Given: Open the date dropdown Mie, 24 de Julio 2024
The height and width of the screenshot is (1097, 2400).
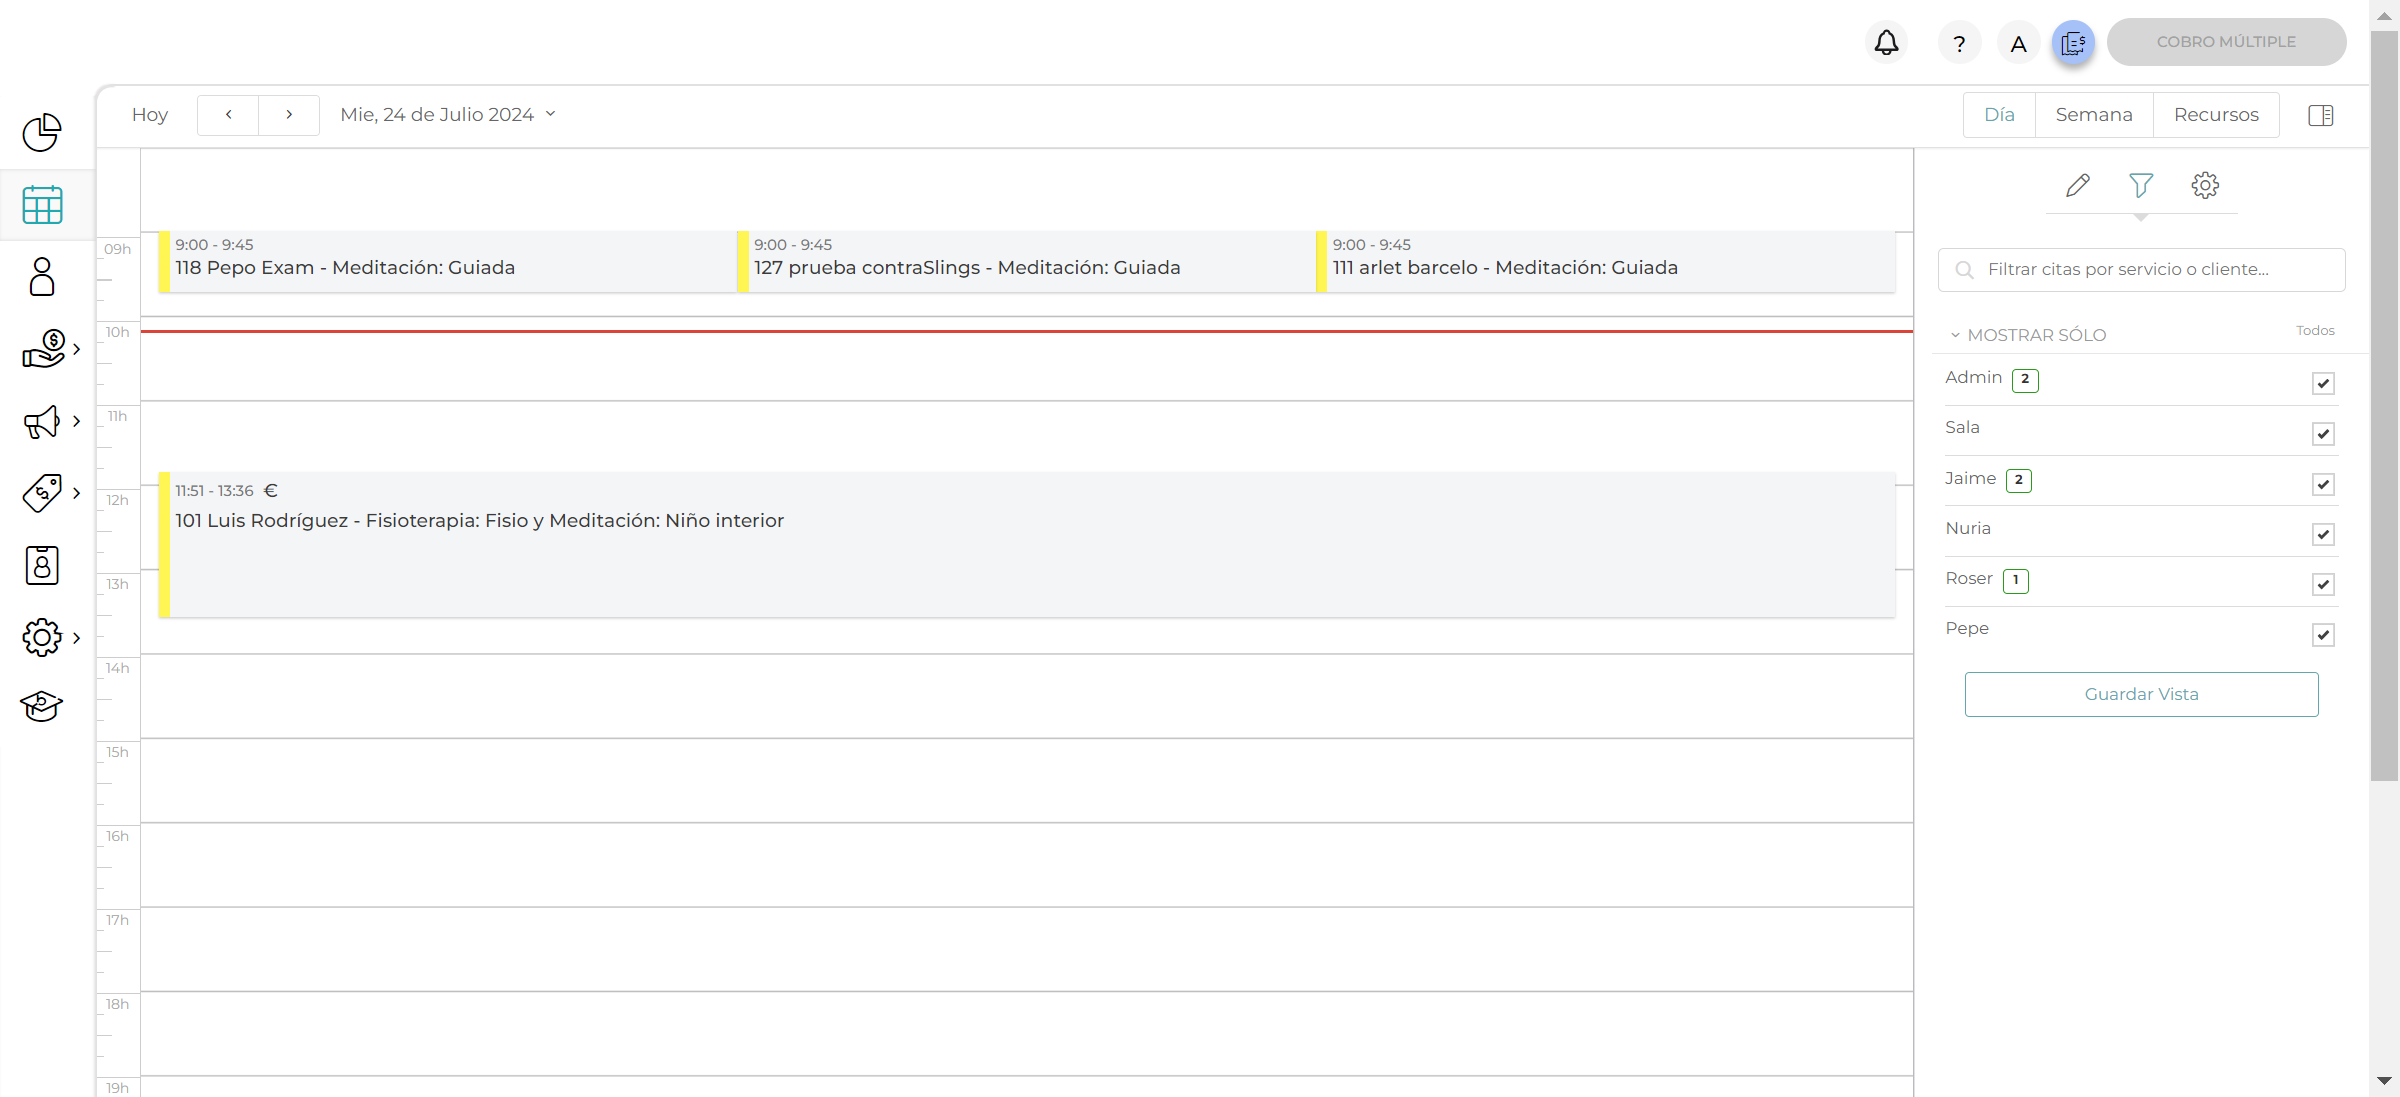Looking at the screenshot, I should (447, 115).
